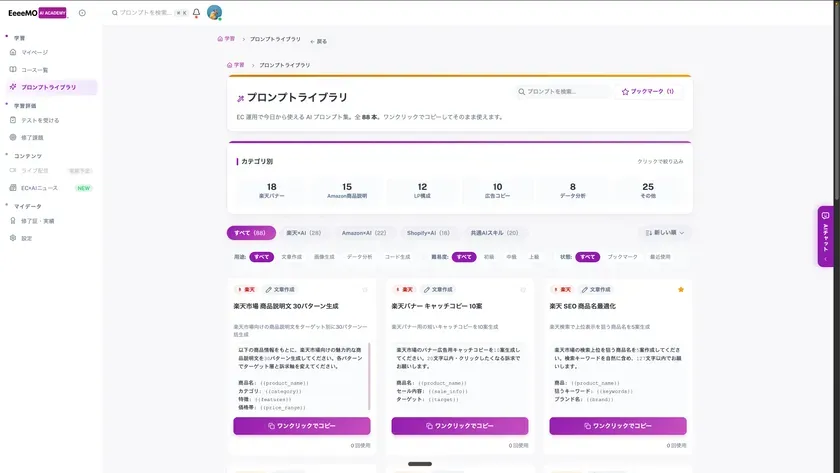Select the 画像生成 用途 filter
840x473 pixels.
coord(324,257)
